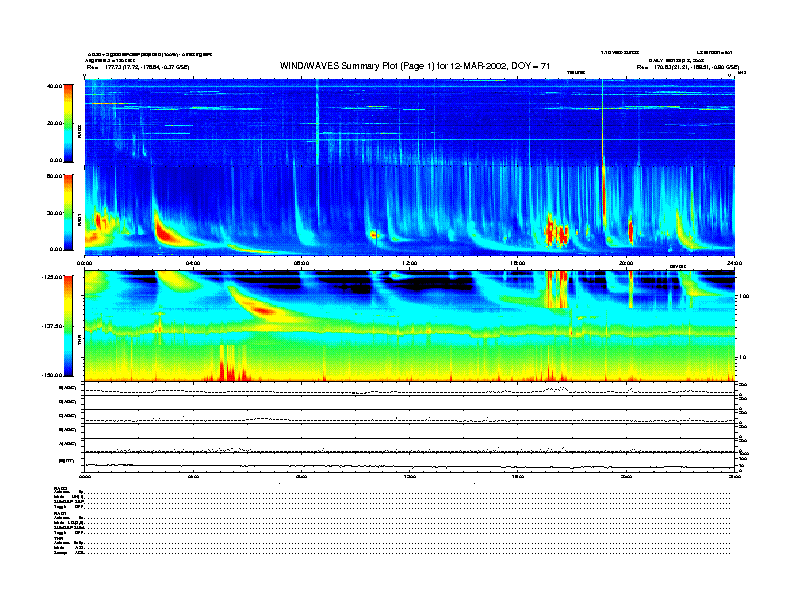Click the 100 label on TNR right axis
792x612 pixels.
click(742, 297)
